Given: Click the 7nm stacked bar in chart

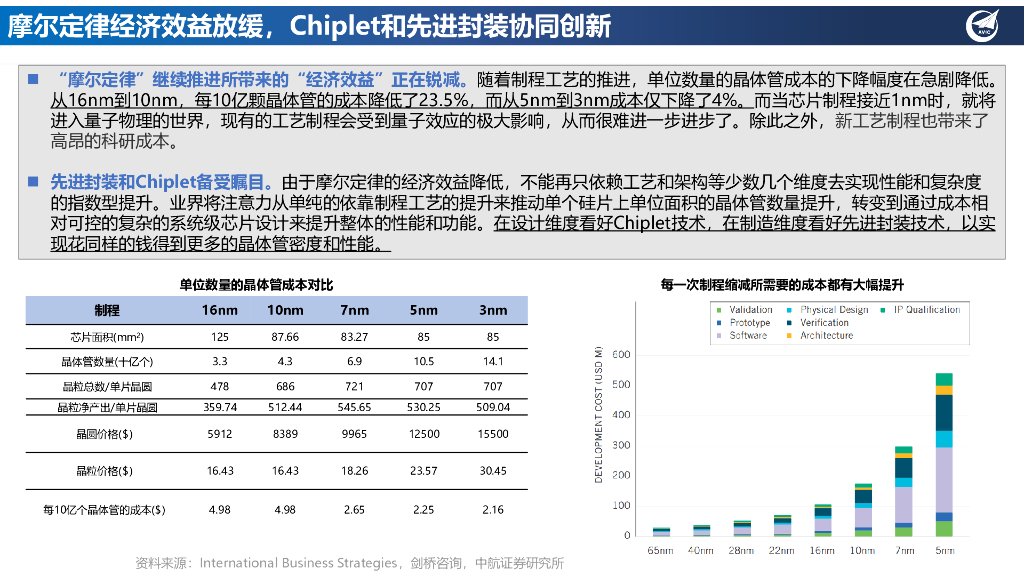Looking at the screenshot, I should tap(904, 492).
